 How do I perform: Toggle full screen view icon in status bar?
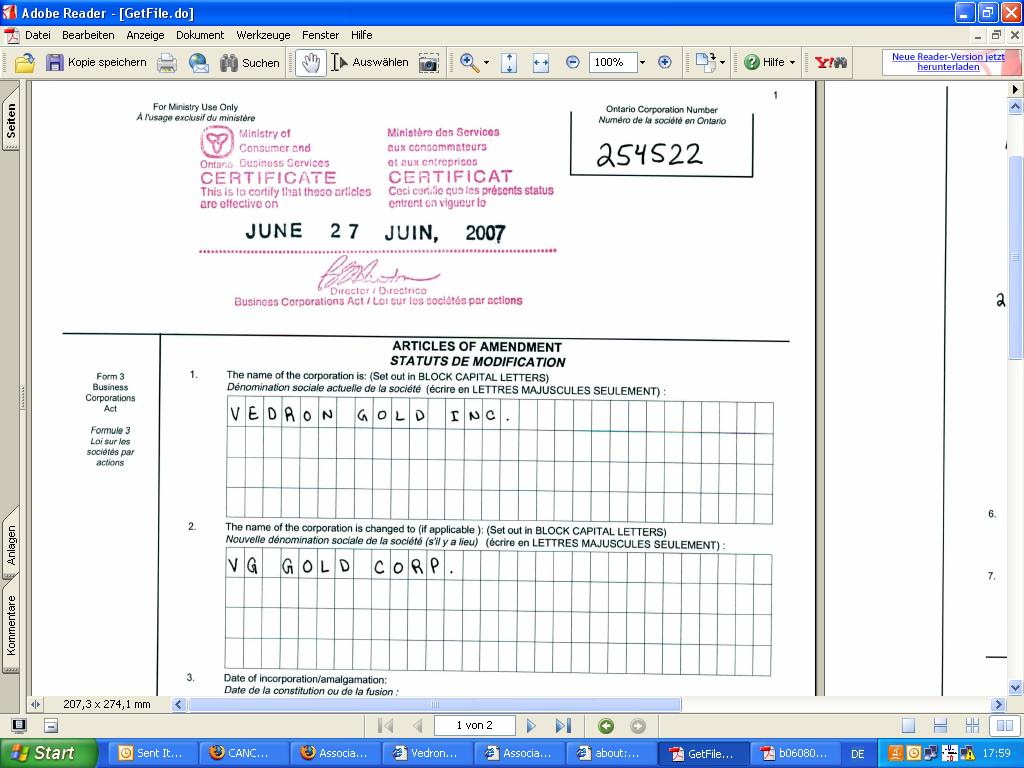tap(20, 726)
